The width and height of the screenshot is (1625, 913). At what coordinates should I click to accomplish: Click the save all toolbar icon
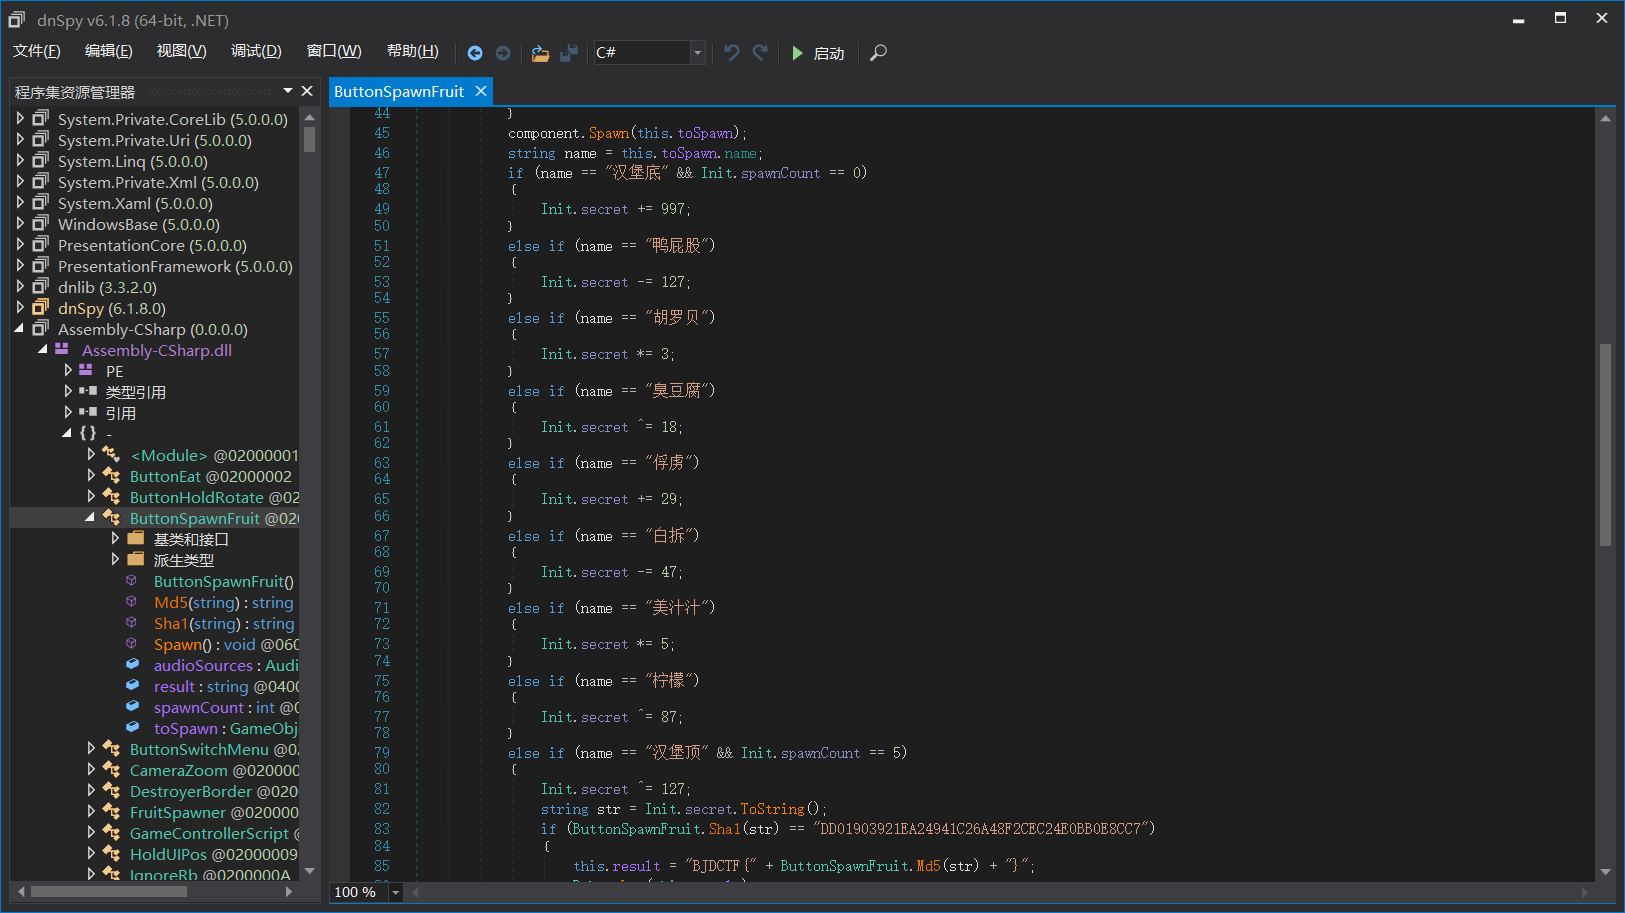click(x=569, y=53)
